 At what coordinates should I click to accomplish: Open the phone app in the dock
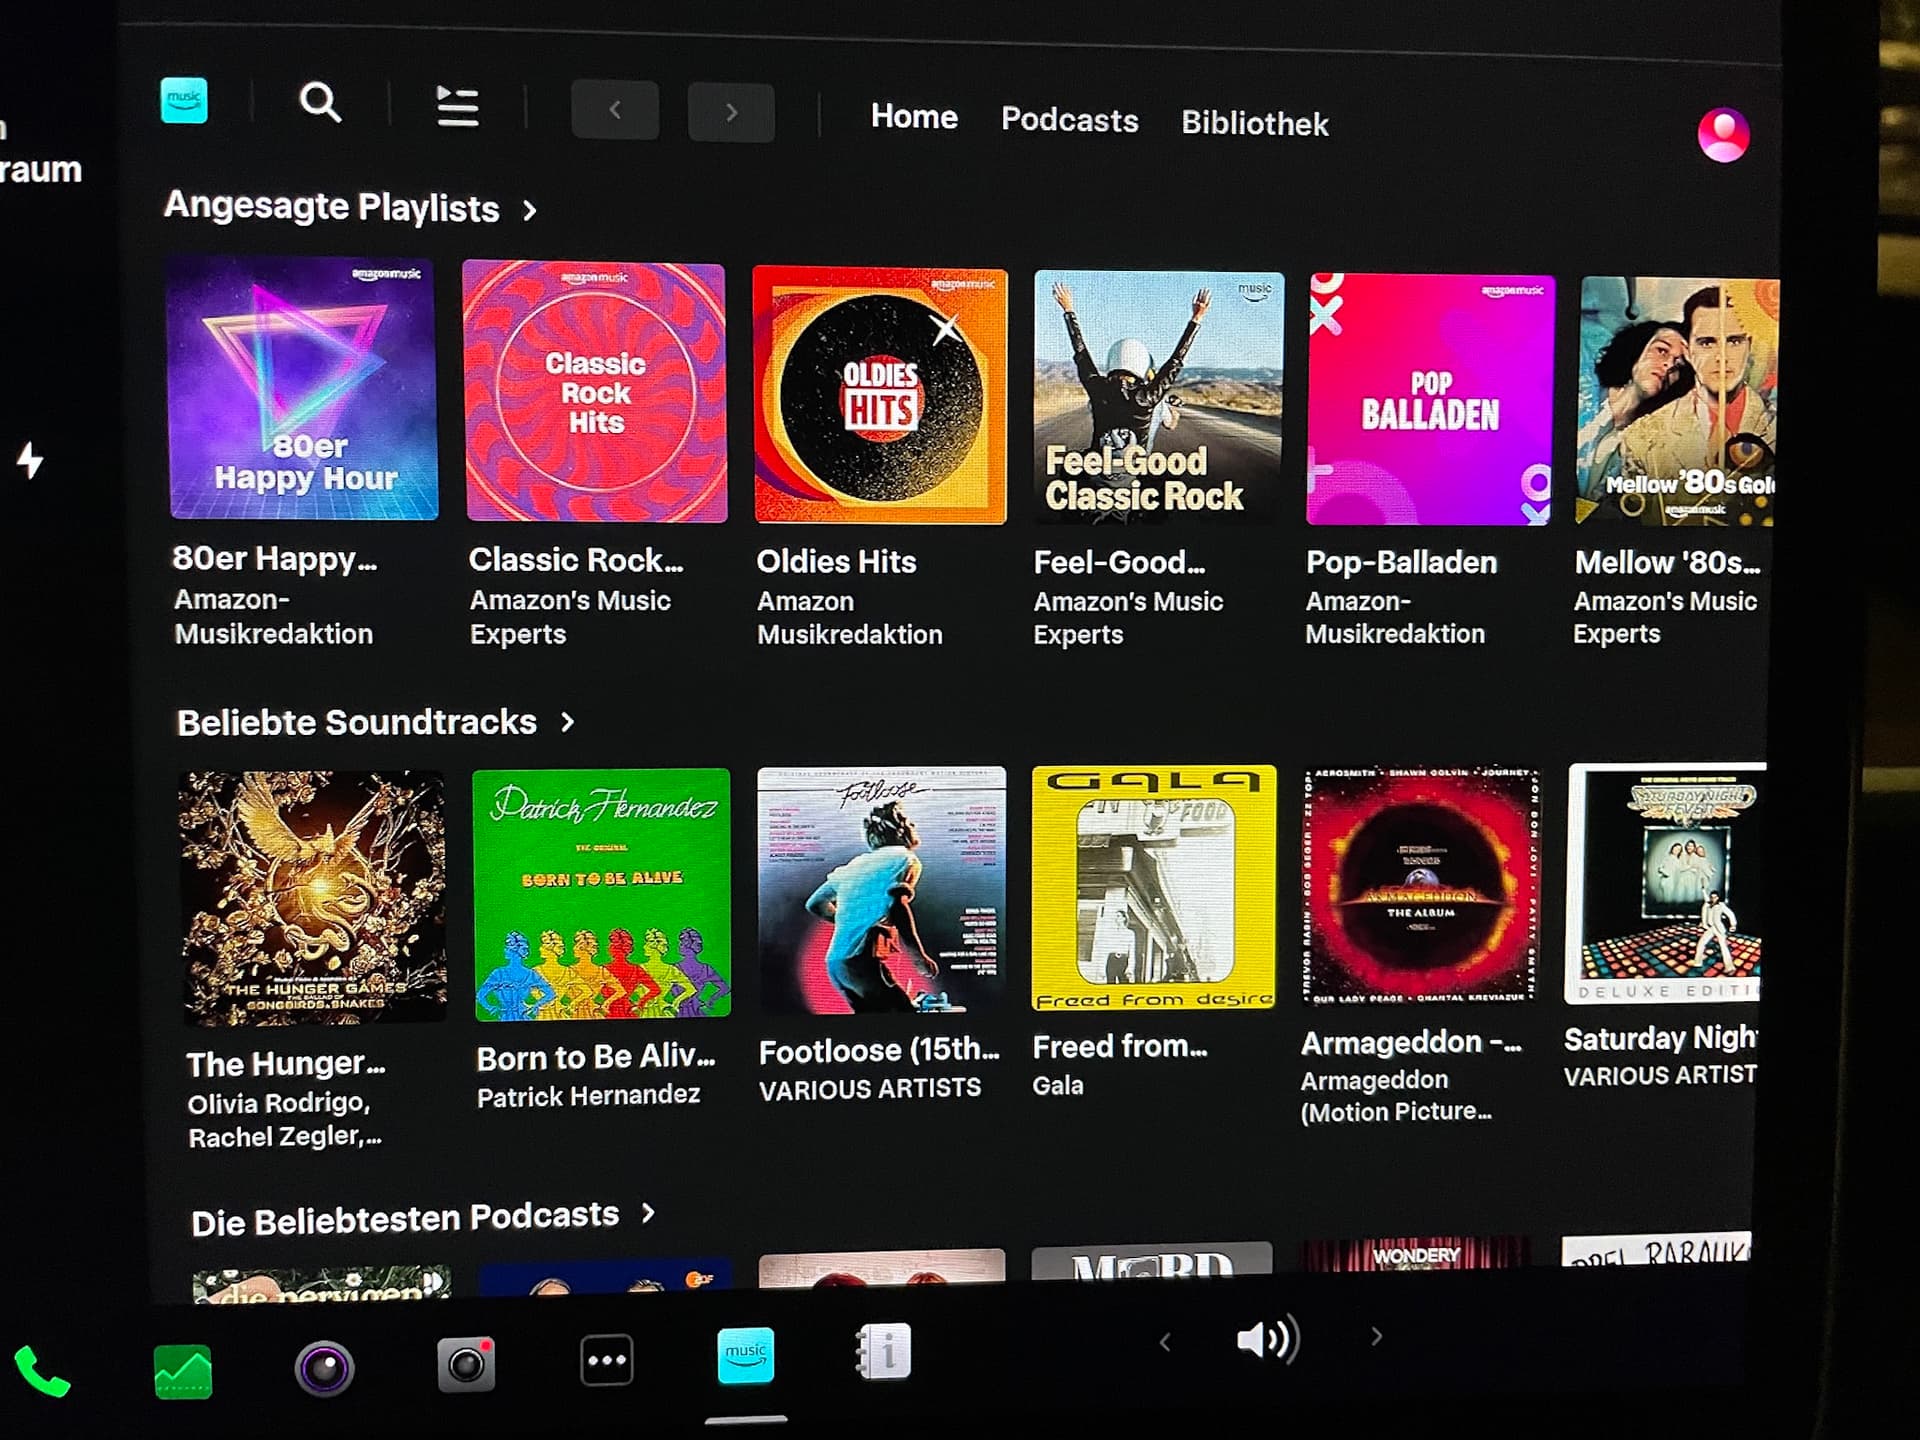(x=42, y=1370)
